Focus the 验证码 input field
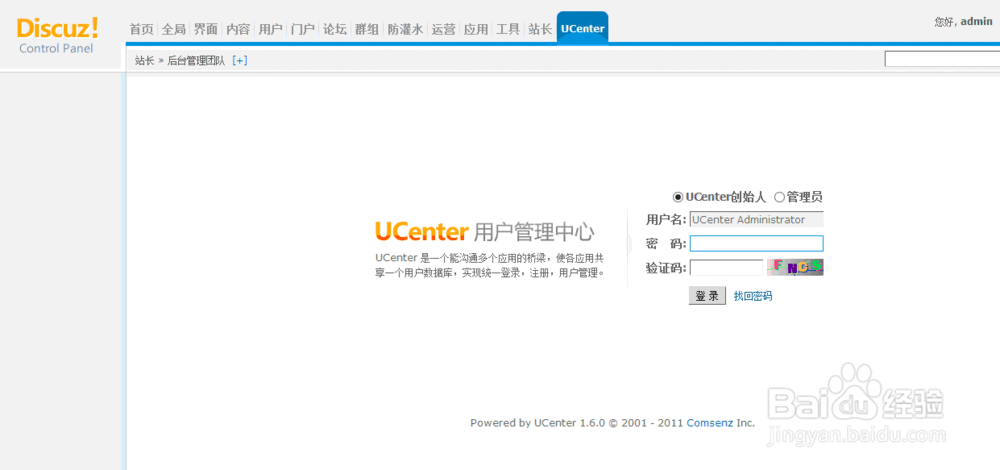The width and height of the screenshot is (1000, 470). click(x=726, y=268)
